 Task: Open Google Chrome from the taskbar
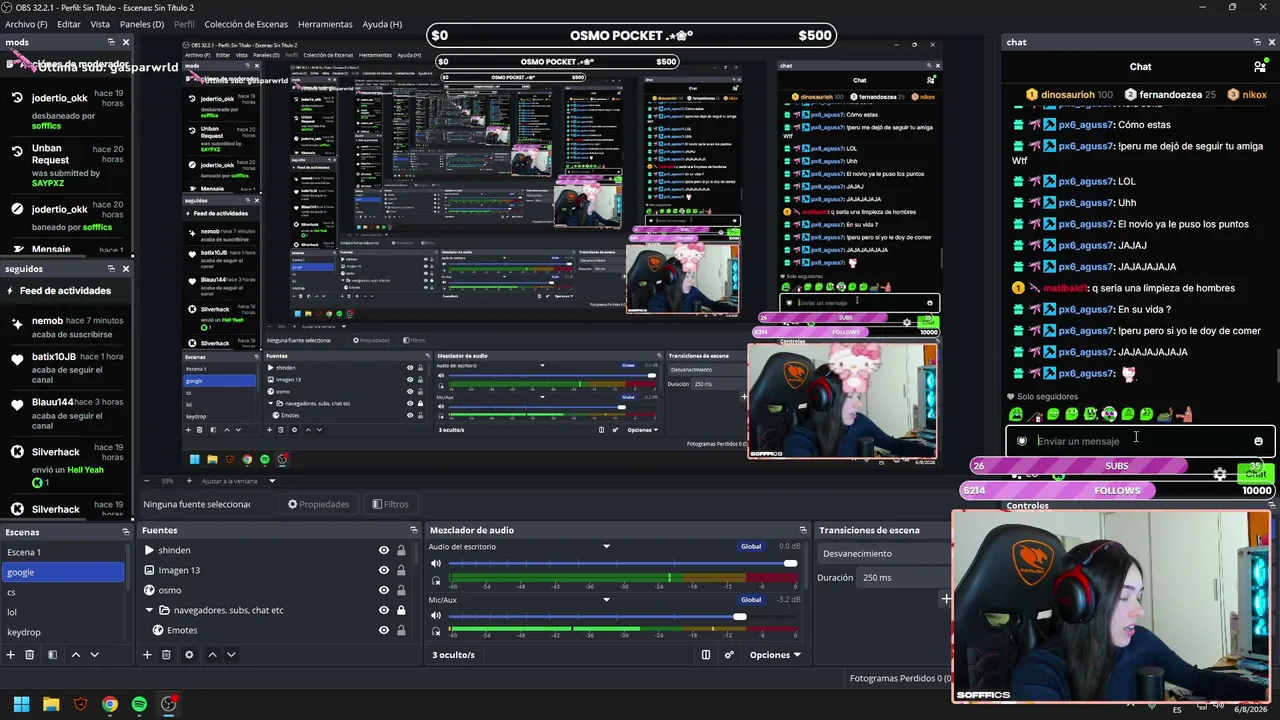pyautogui.click(x=110, y=704)
